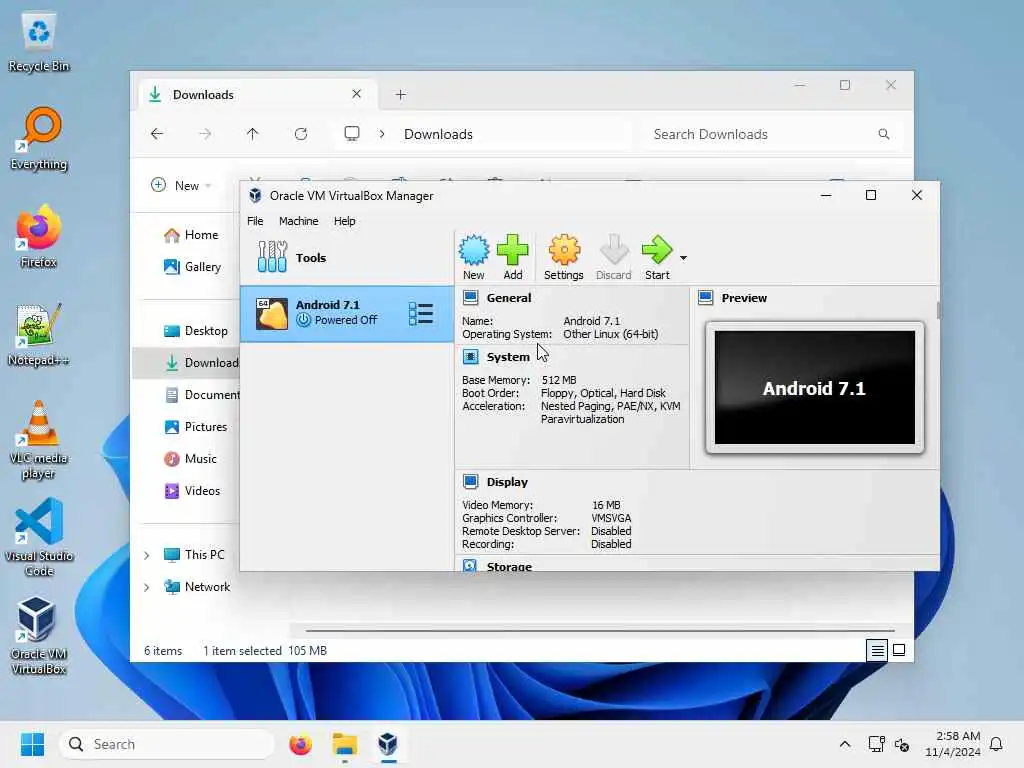Open Home in Explorer sidebar
This screenshot has width=1024, height=768.
tap(191, 235)
